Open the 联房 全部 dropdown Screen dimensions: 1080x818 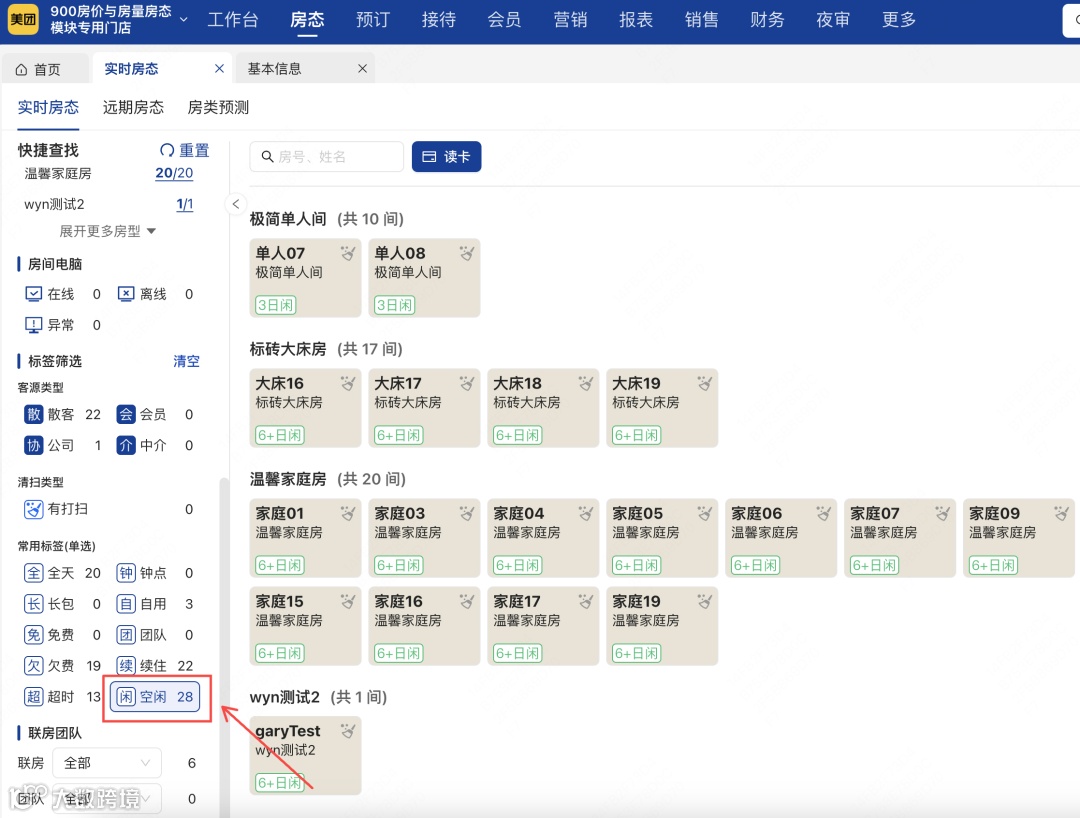click(107, 763)
